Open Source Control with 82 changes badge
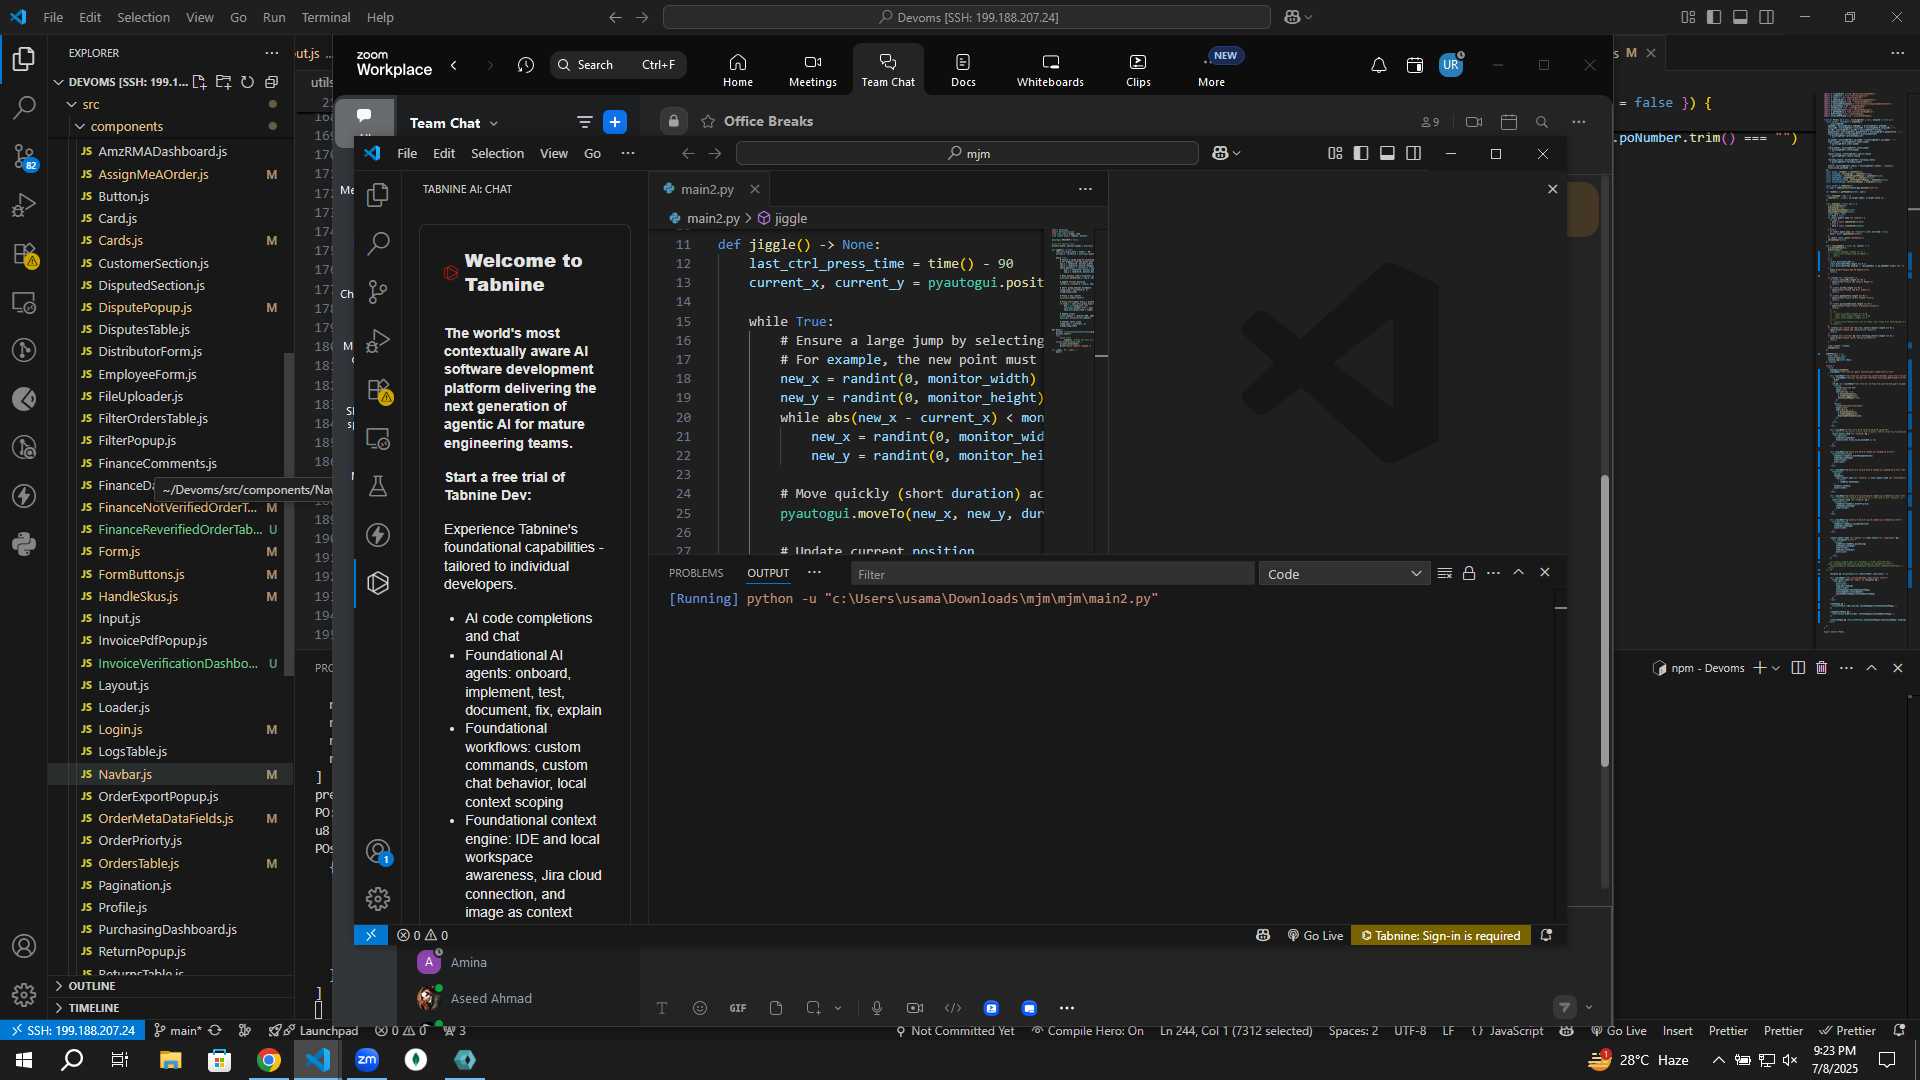 tap(24, 156)
